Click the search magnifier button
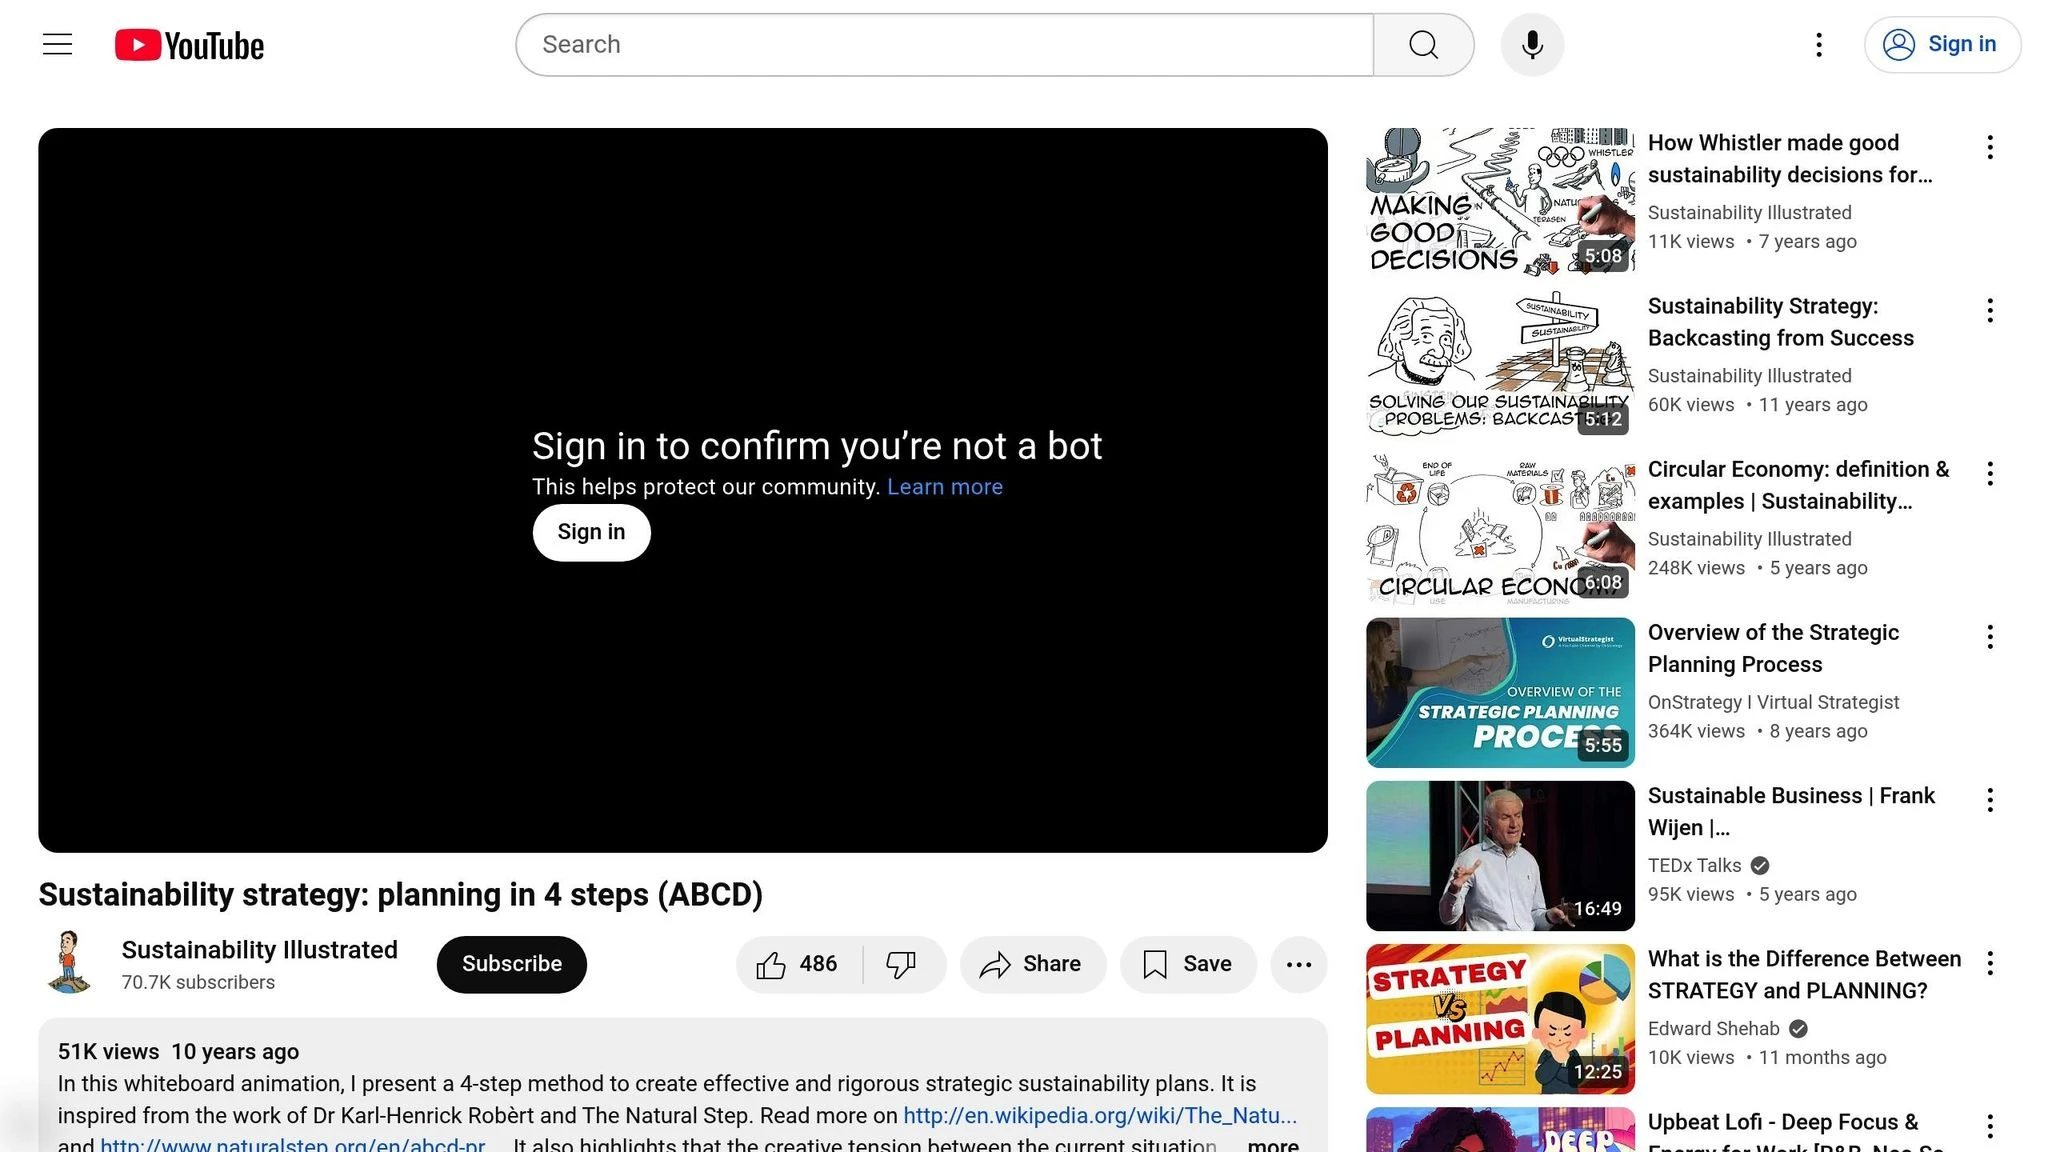This screenshot has height=1152, width=2048. (x=1423, y=45)
